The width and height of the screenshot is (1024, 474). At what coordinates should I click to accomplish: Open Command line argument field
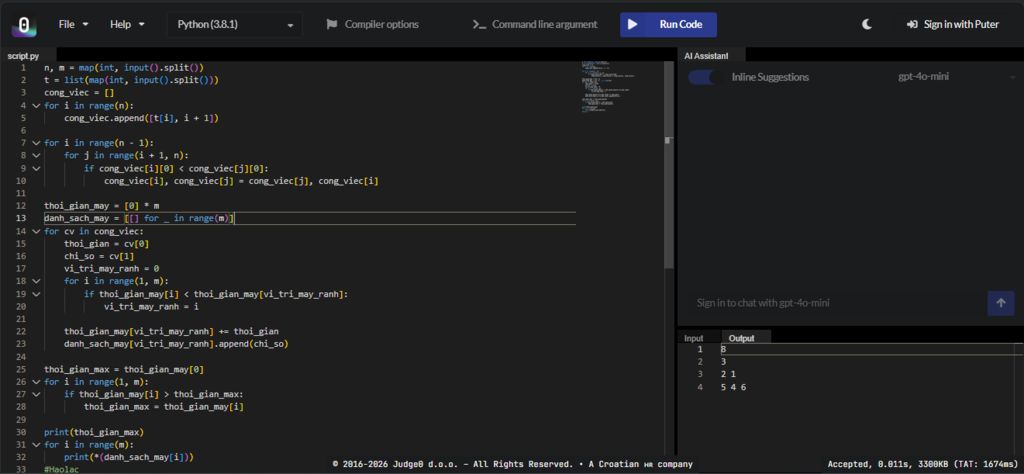(536, 24)
